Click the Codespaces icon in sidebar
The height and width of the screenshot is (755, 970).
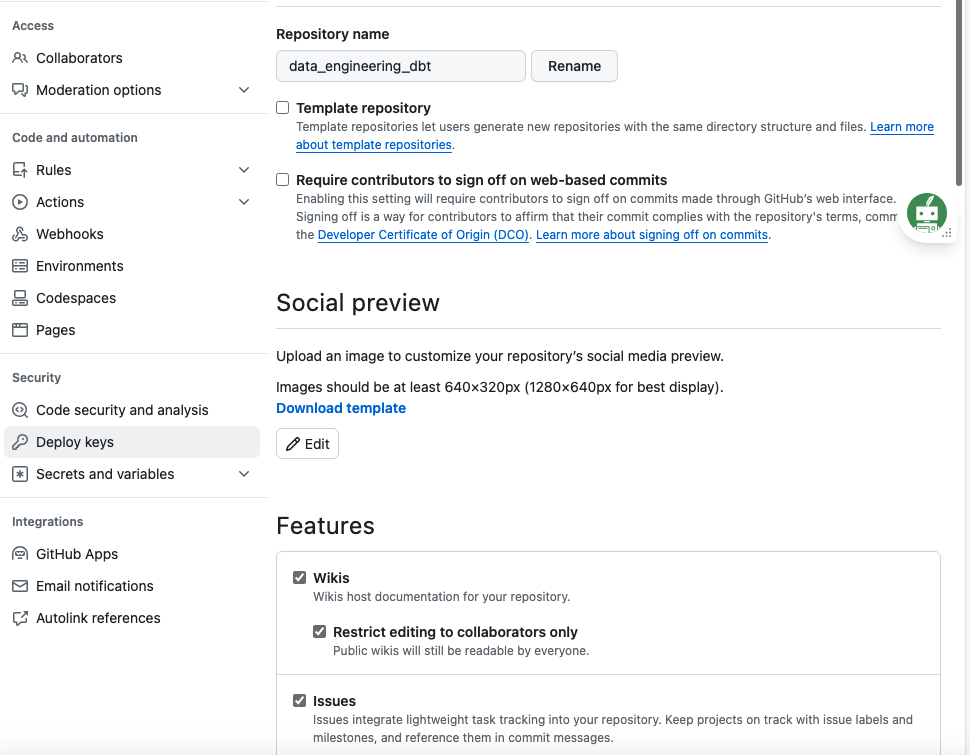coord(20,298)
